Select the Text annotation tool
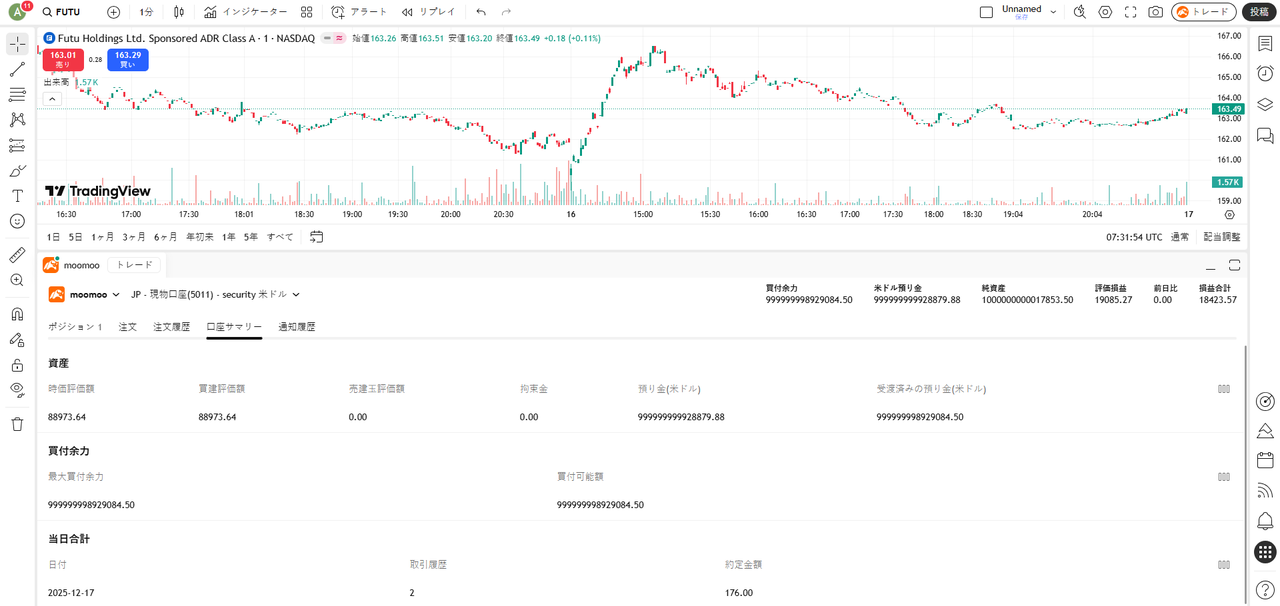The width and height of the screenshot is (1280, 606). [17, 196]
